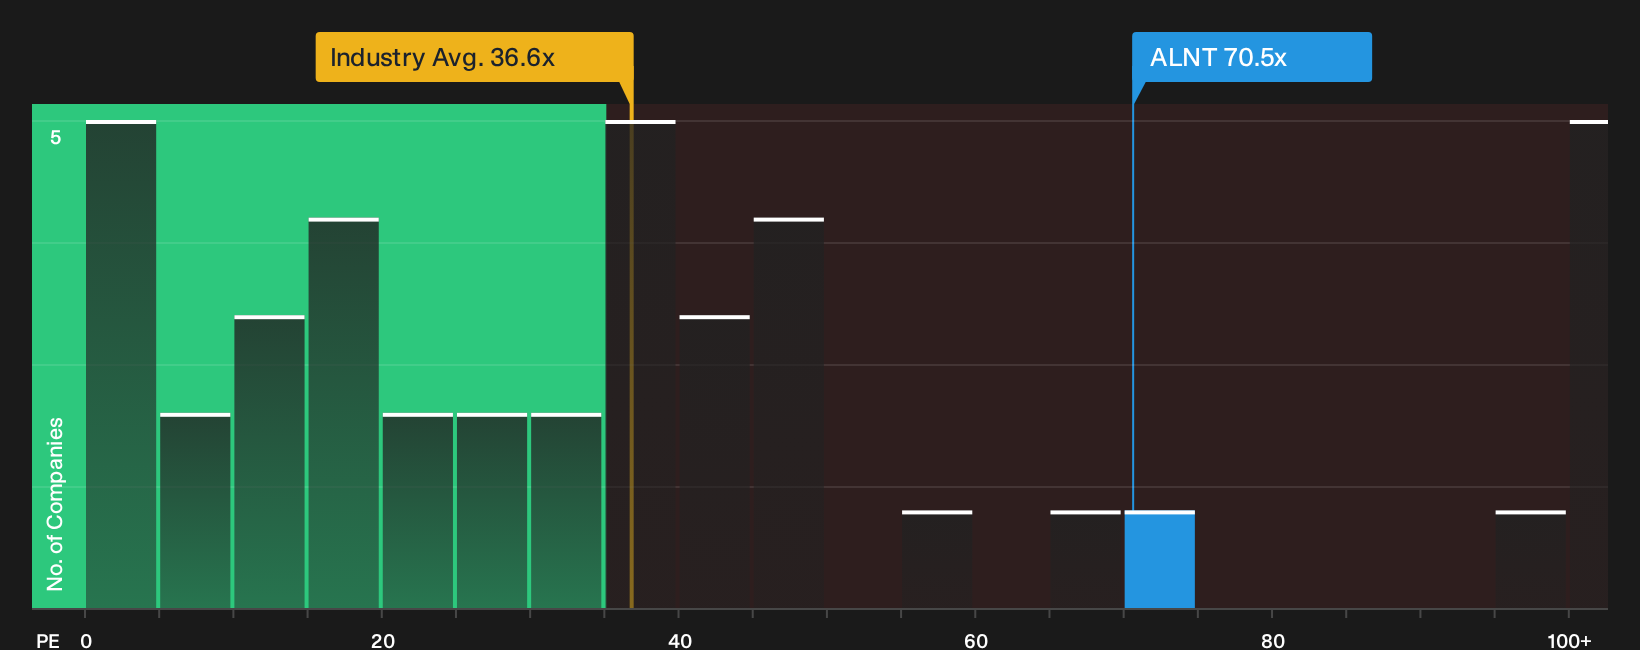Click the histogram bar at PE 40-45
The image size is (1640, 650).
(x=714, y=462)
